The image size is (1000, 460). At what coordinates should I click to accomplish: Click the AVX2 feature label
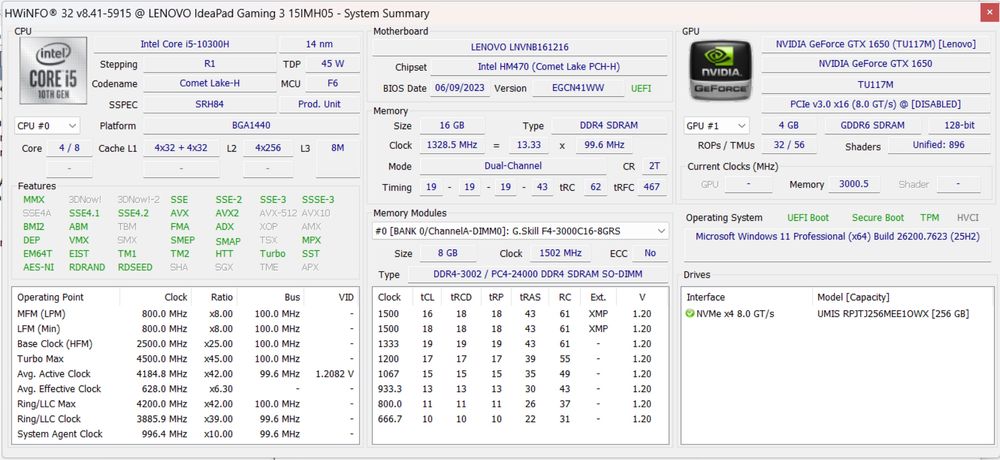click(227, 213)
